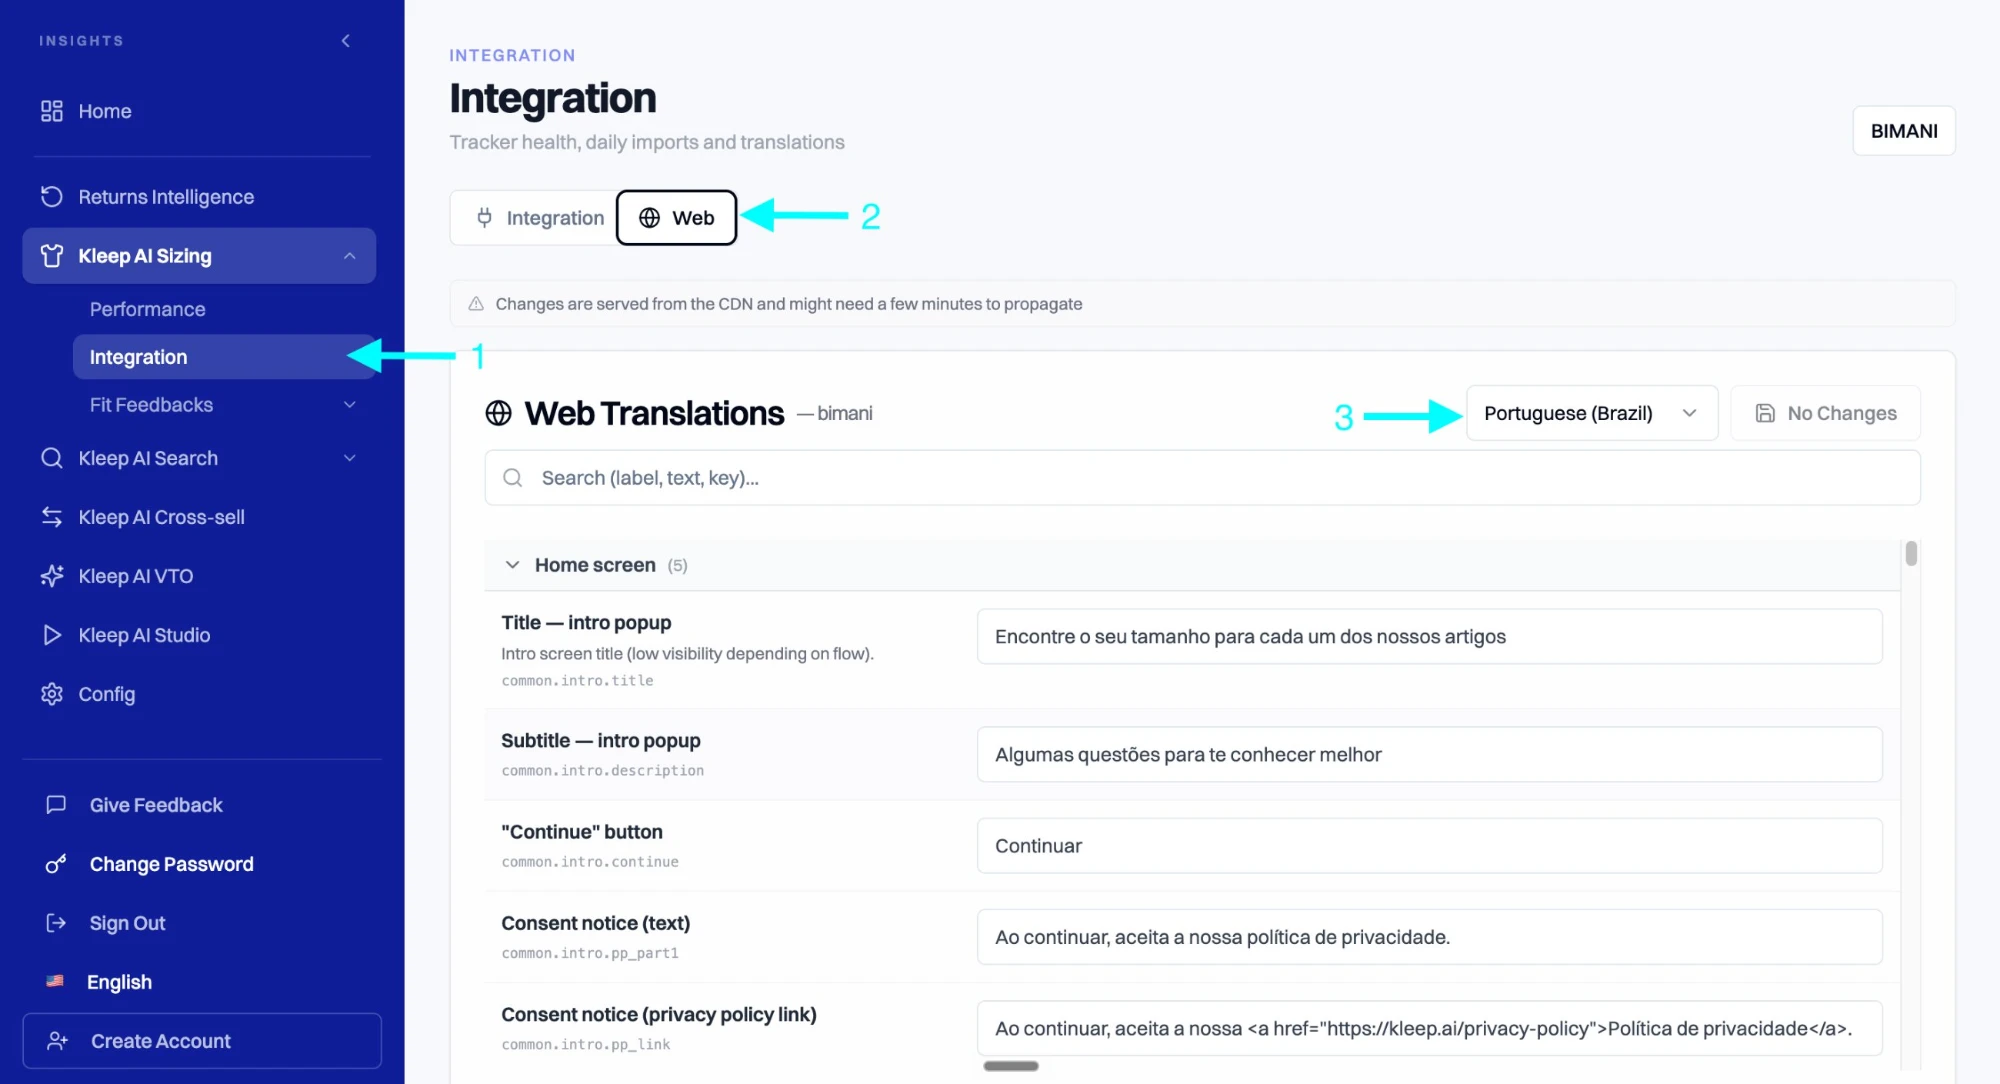Click the Kleep AI Cross-sell arrows icon
Image resolution: width=2000 pixels, height=1084 pixels.
tap(52, 517)
